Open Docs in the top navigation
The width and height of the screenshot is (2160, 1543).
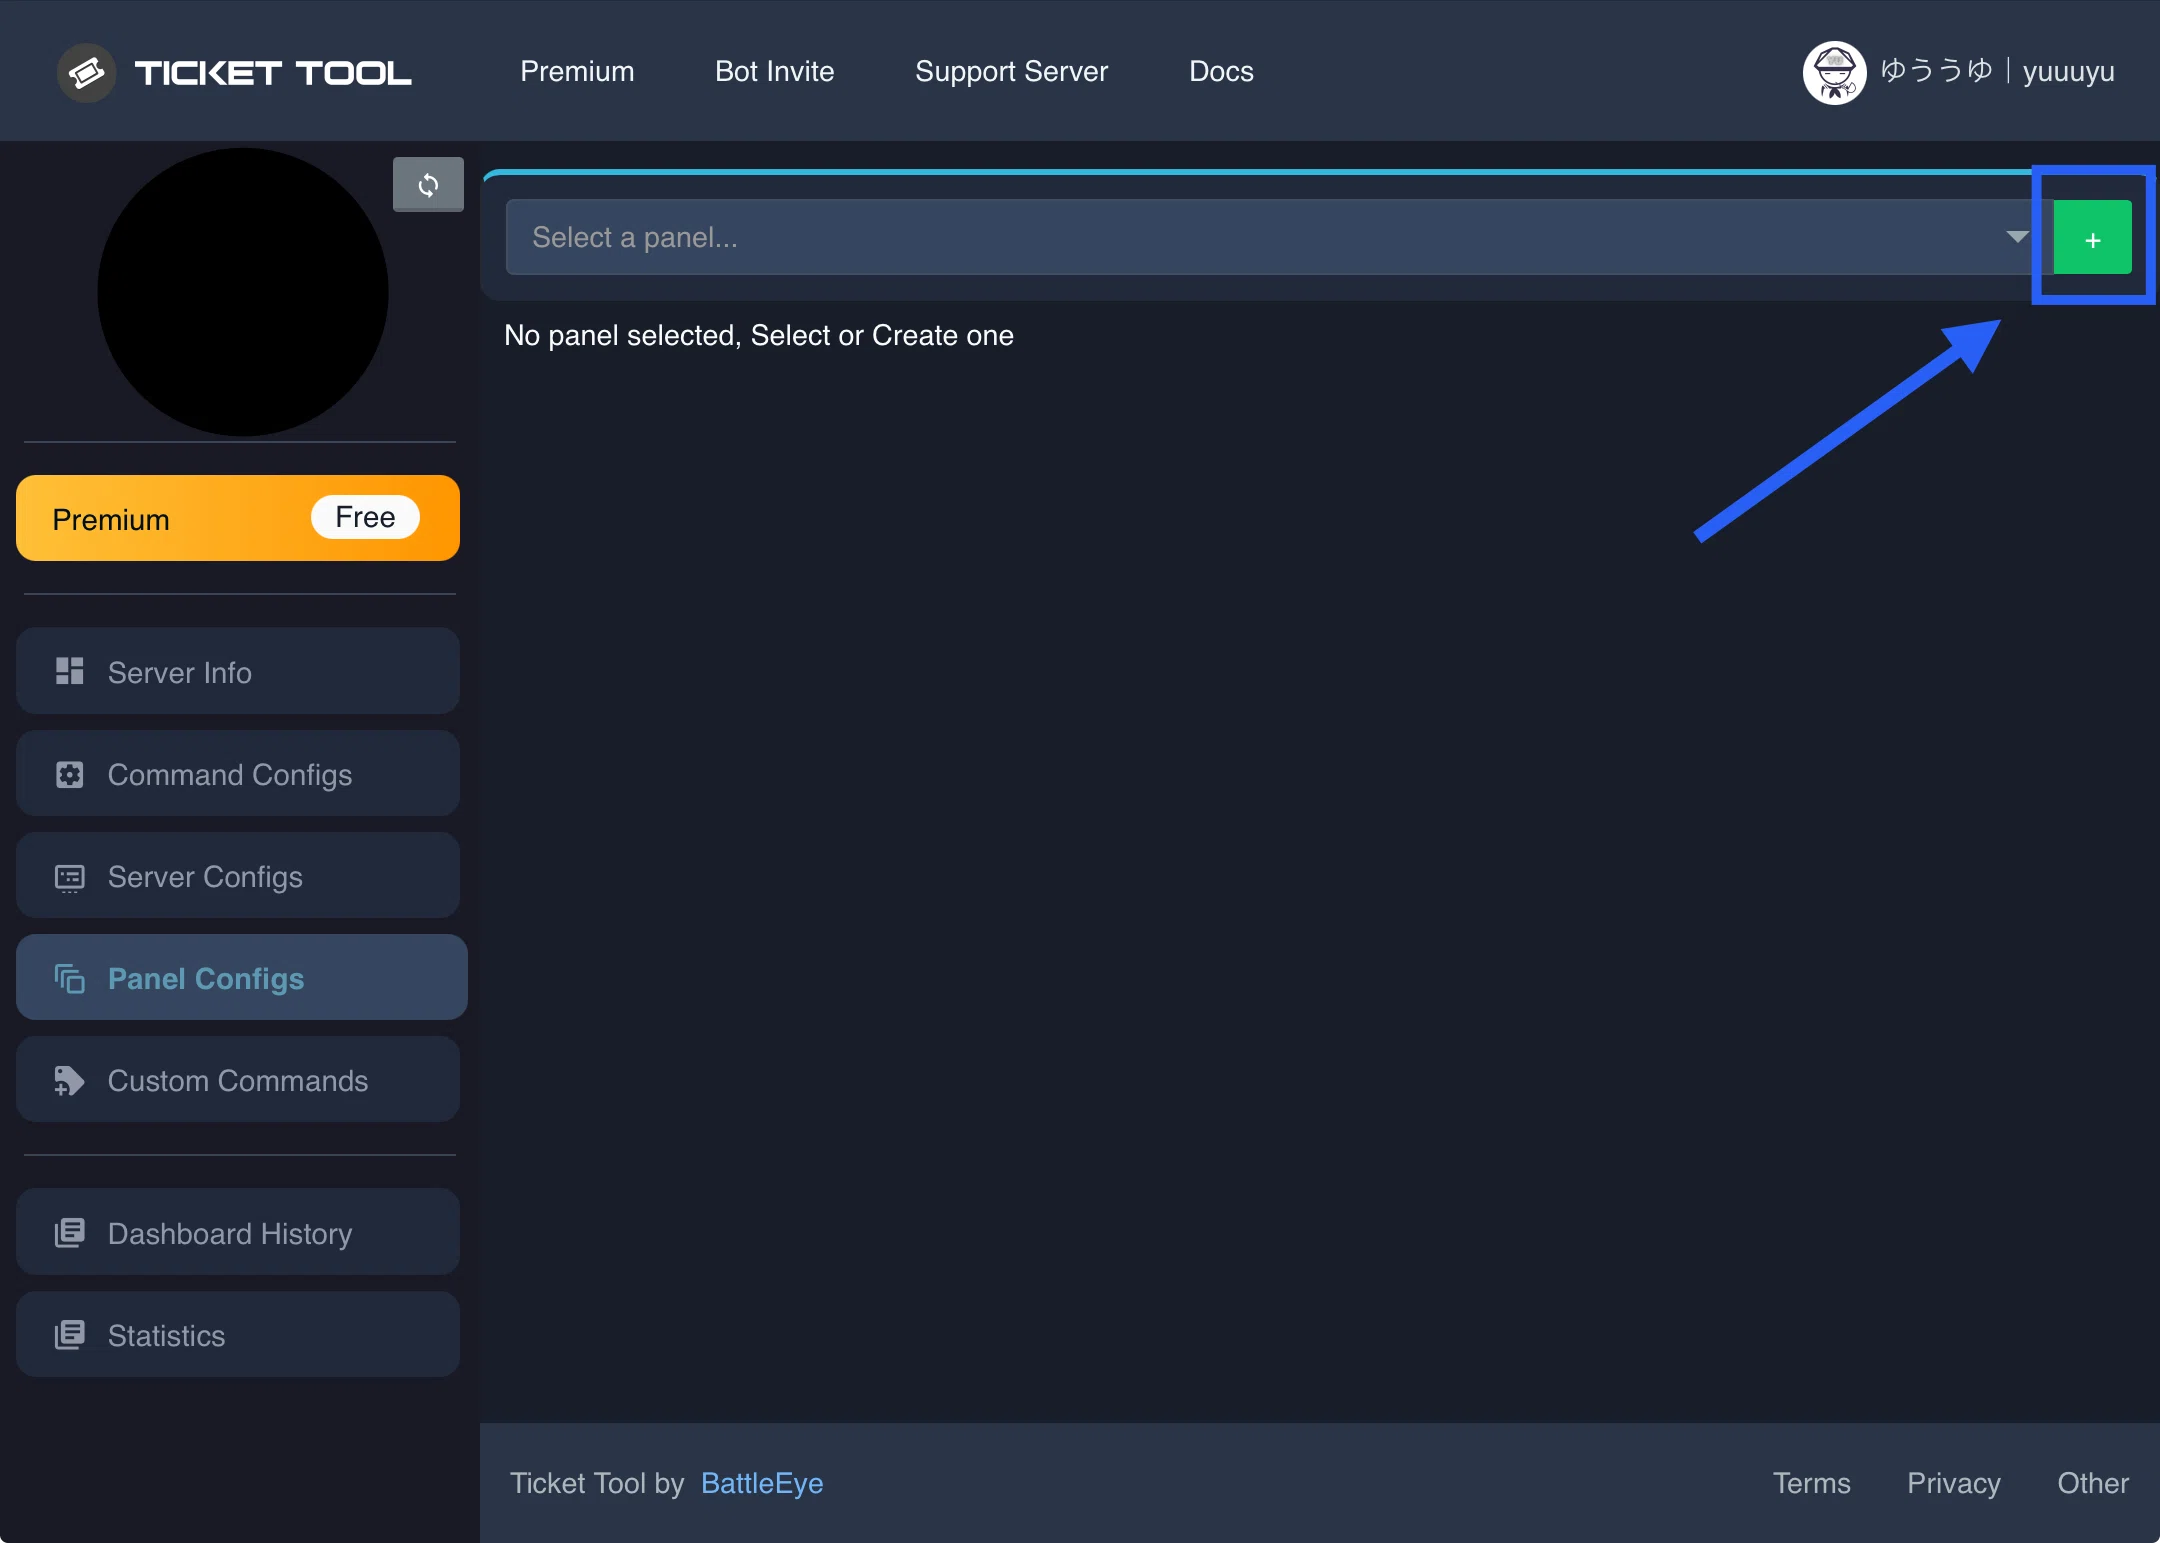click(x=1221, y=71)
